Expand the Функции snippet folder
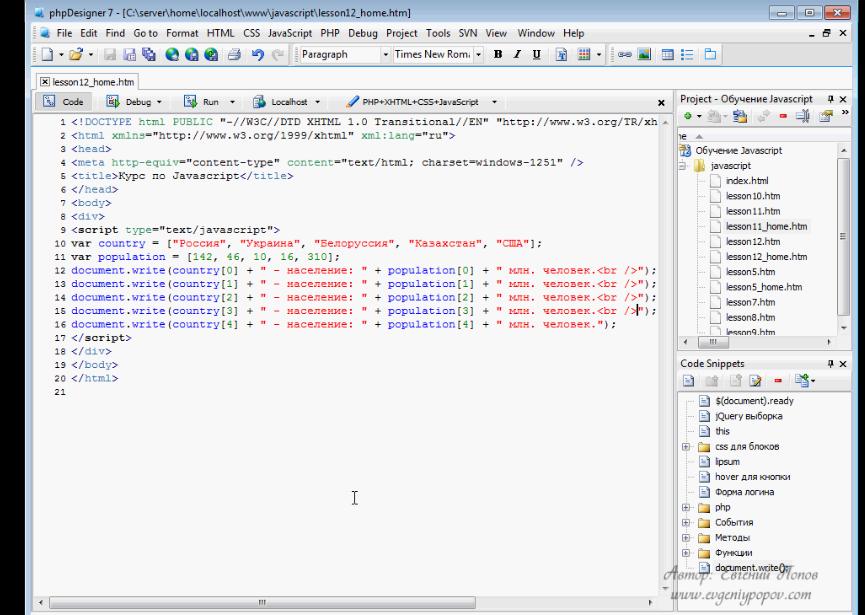865x615 pixels. pos(686,553)
